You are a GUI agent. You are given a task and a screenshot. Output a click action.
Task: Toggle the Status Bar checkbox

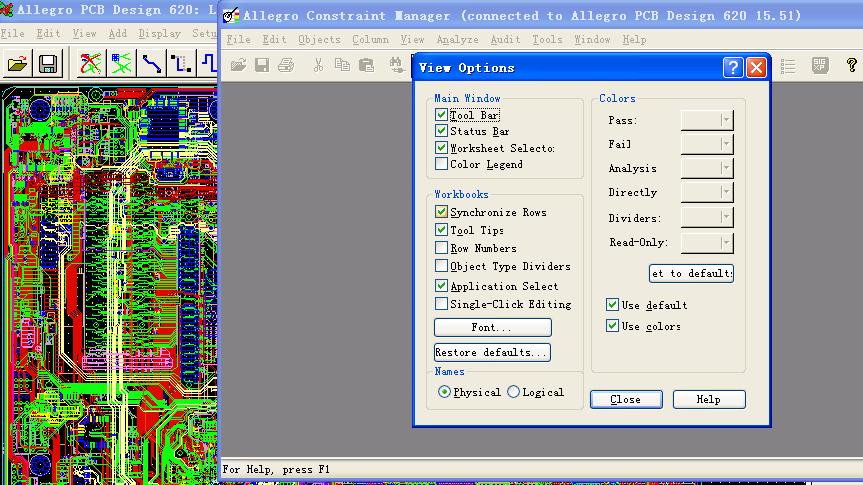(x=441, y=131)
